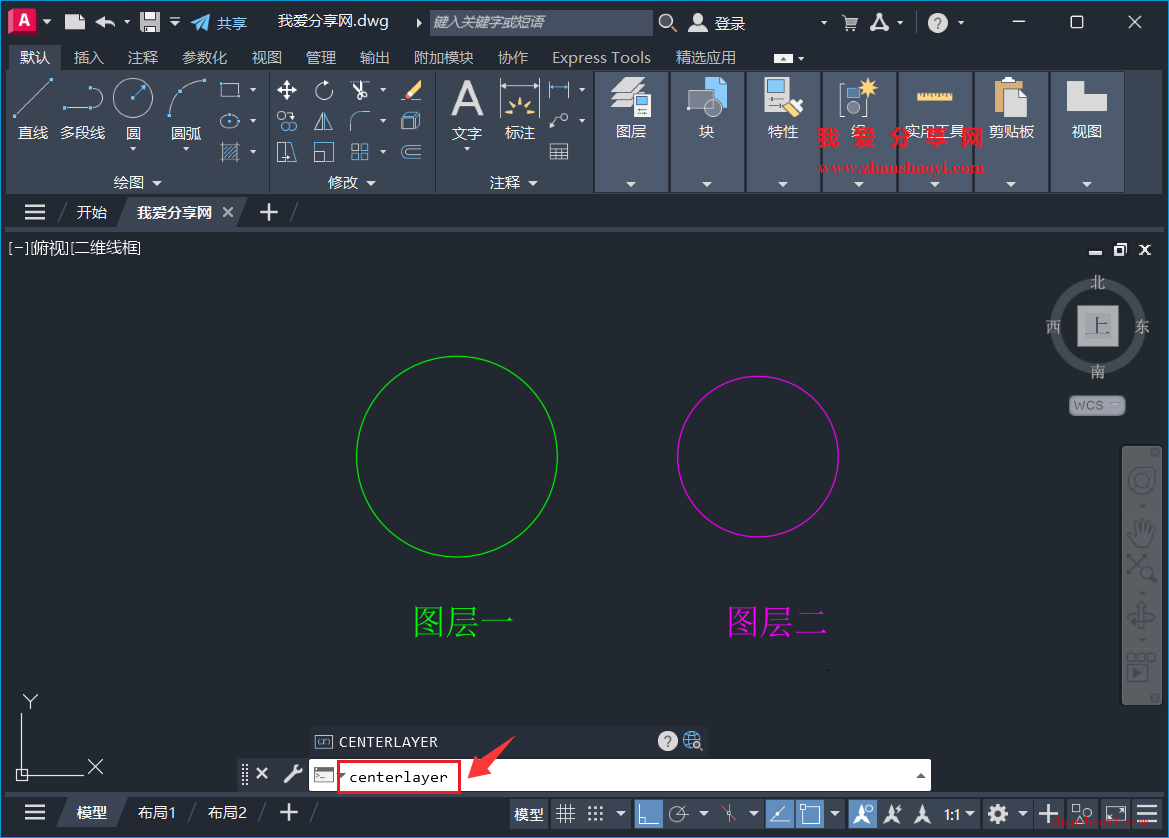Expand the Layers (图层) panel arrow

(631, 183)
